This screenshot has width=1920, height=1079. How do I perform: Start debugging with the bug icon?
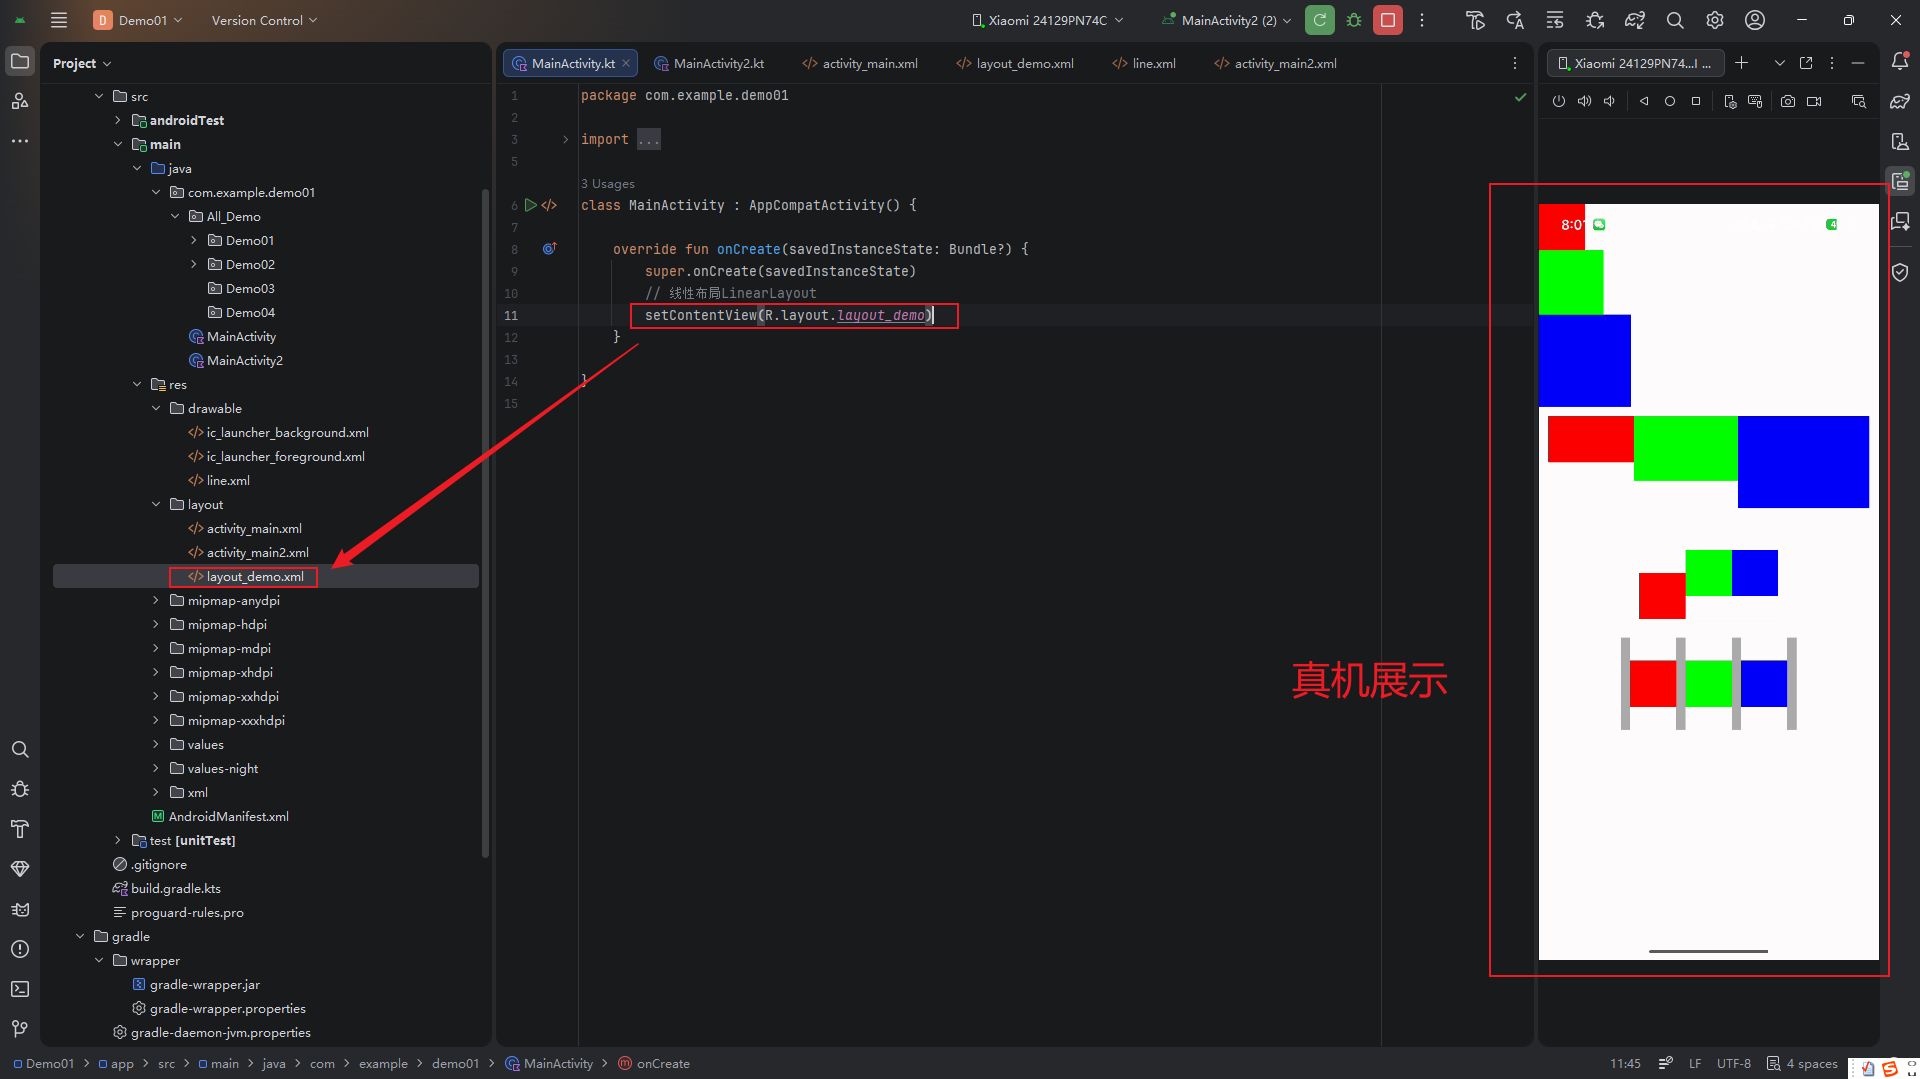[1354, 20]
